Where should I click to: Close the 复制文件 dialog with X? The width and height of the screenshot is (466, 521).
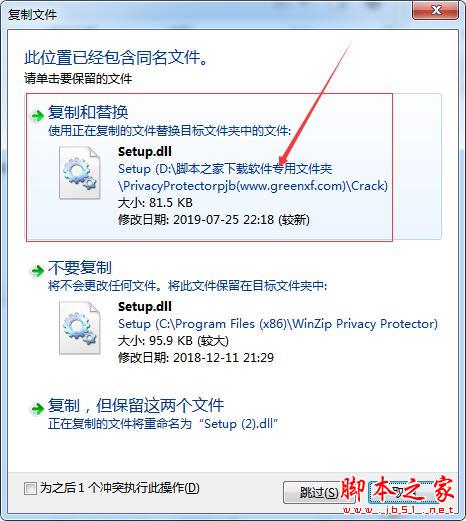435,10
